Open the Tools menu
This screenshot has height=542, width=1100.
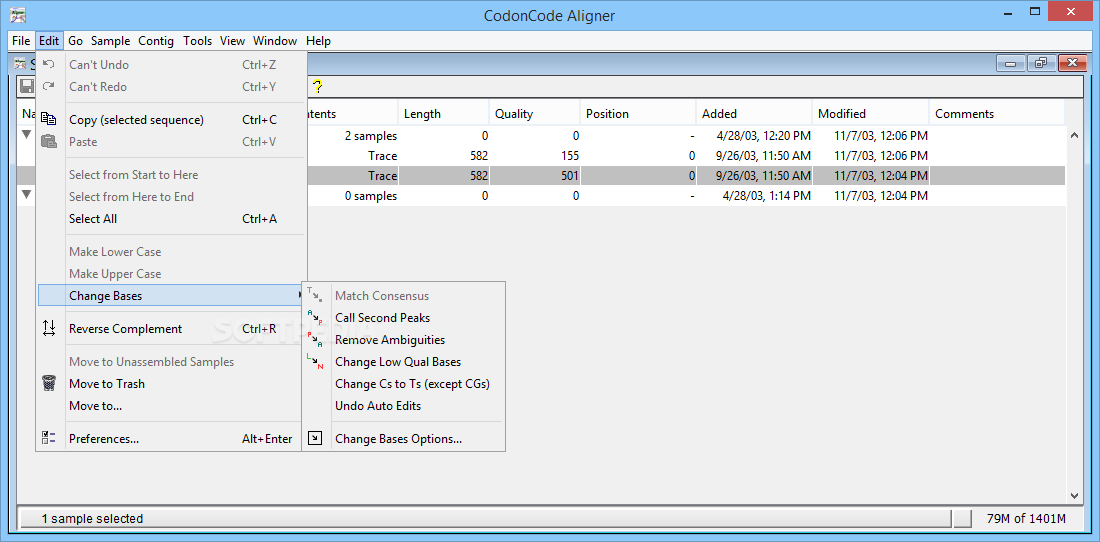click(x=197, y=41)
